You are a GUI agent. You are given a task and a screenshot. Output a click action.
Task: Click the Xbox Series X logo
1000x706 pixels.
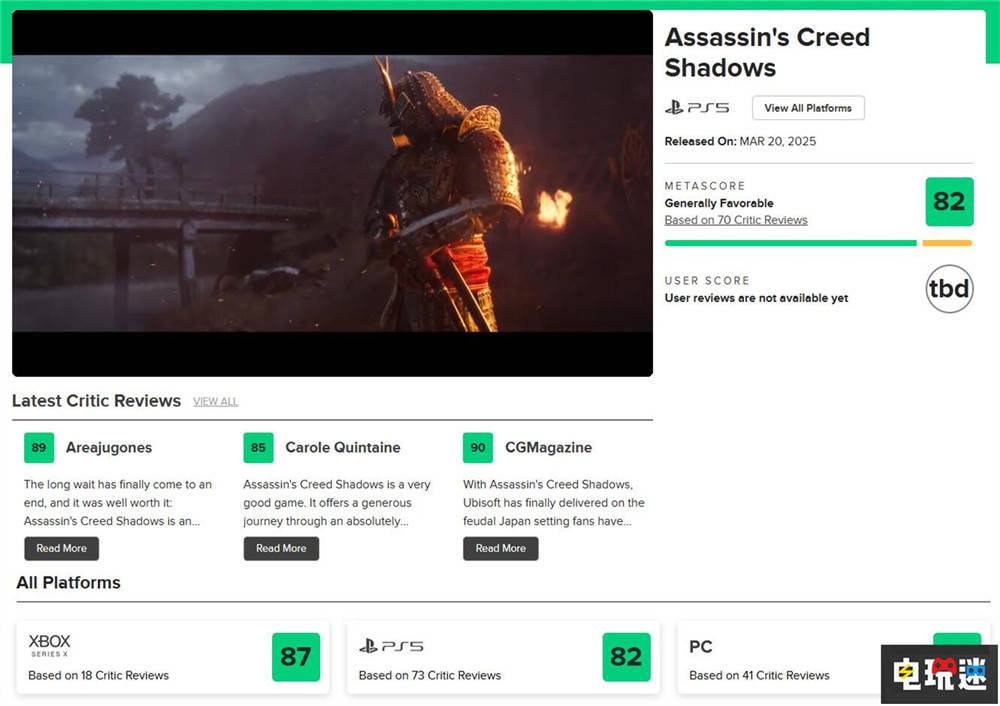49,645
